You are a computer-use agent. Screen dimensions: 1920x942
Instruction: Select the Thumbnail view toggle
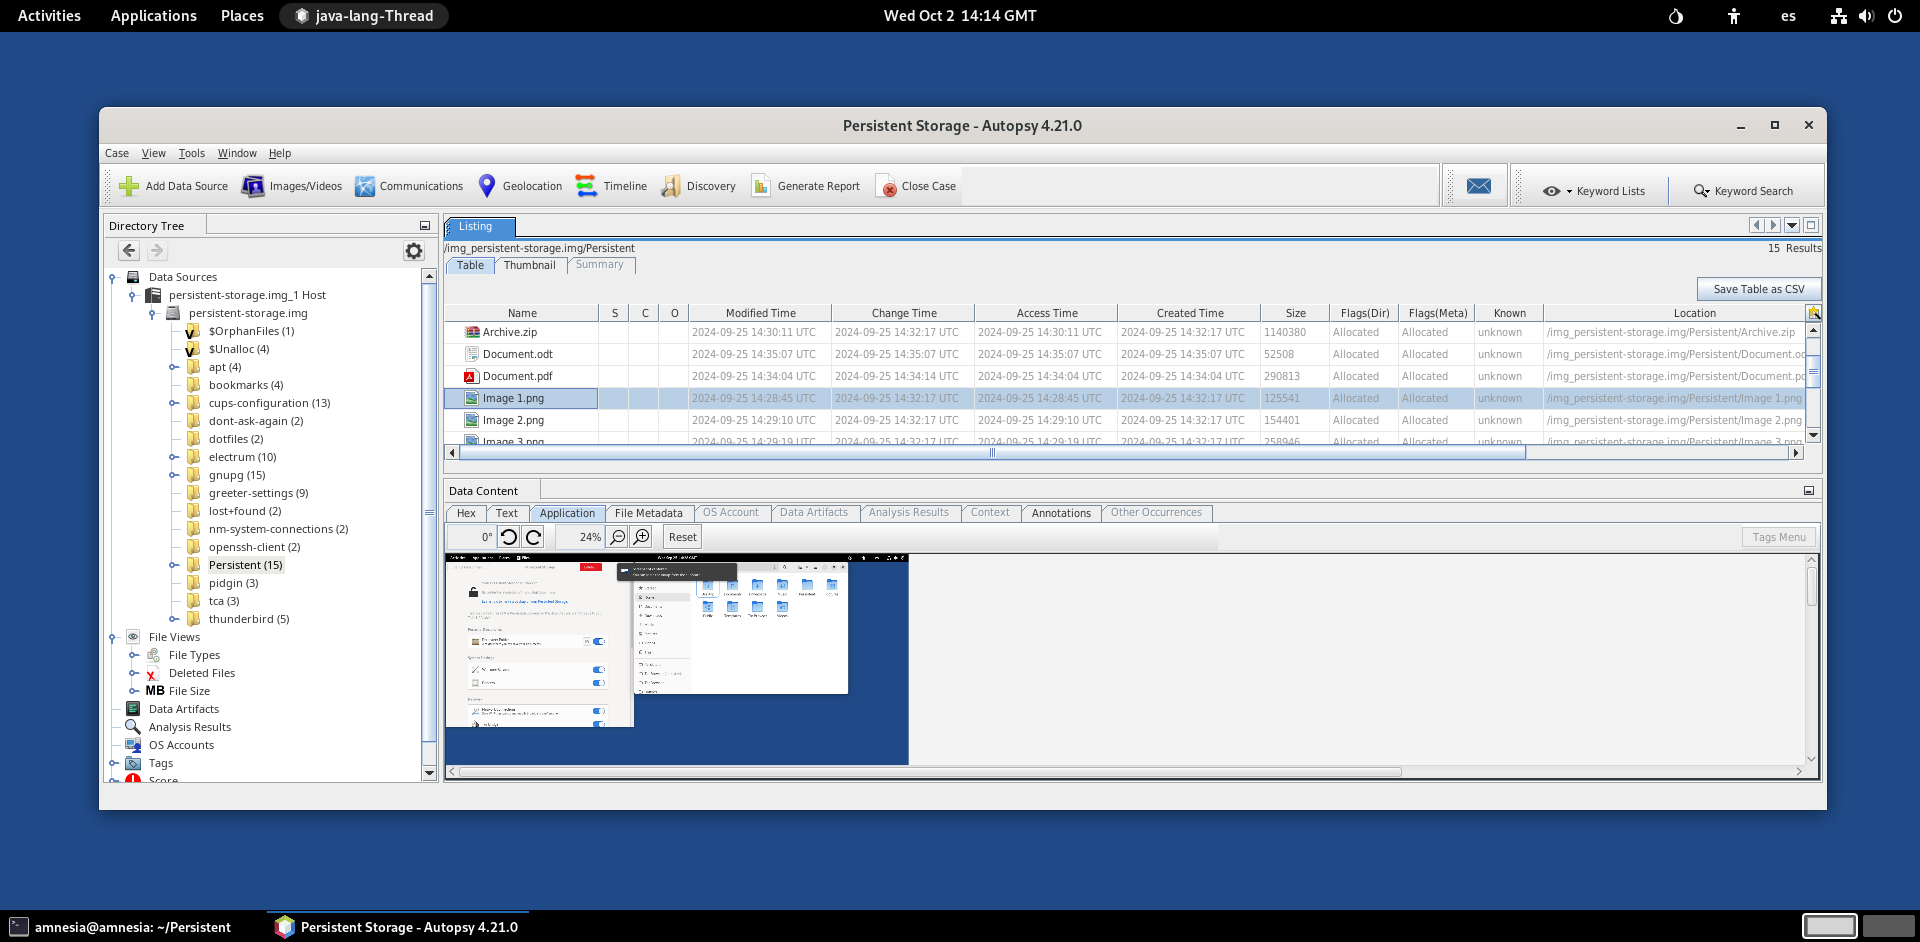pos(530,265)
